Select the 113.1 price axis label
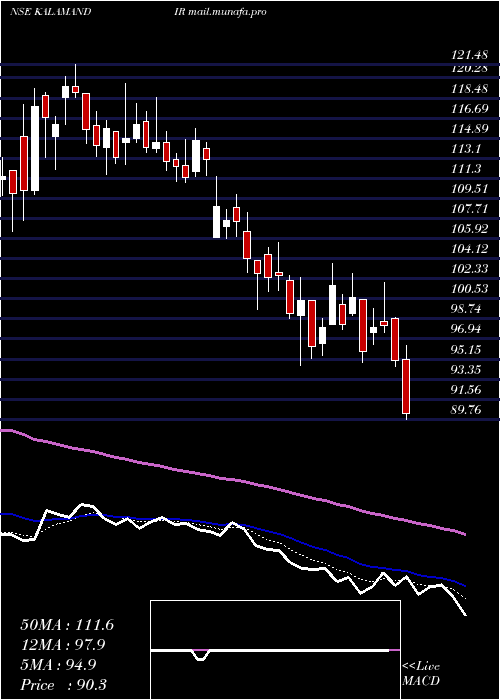The height and width of the screenshot is (700, 500). tap(466, 149)
